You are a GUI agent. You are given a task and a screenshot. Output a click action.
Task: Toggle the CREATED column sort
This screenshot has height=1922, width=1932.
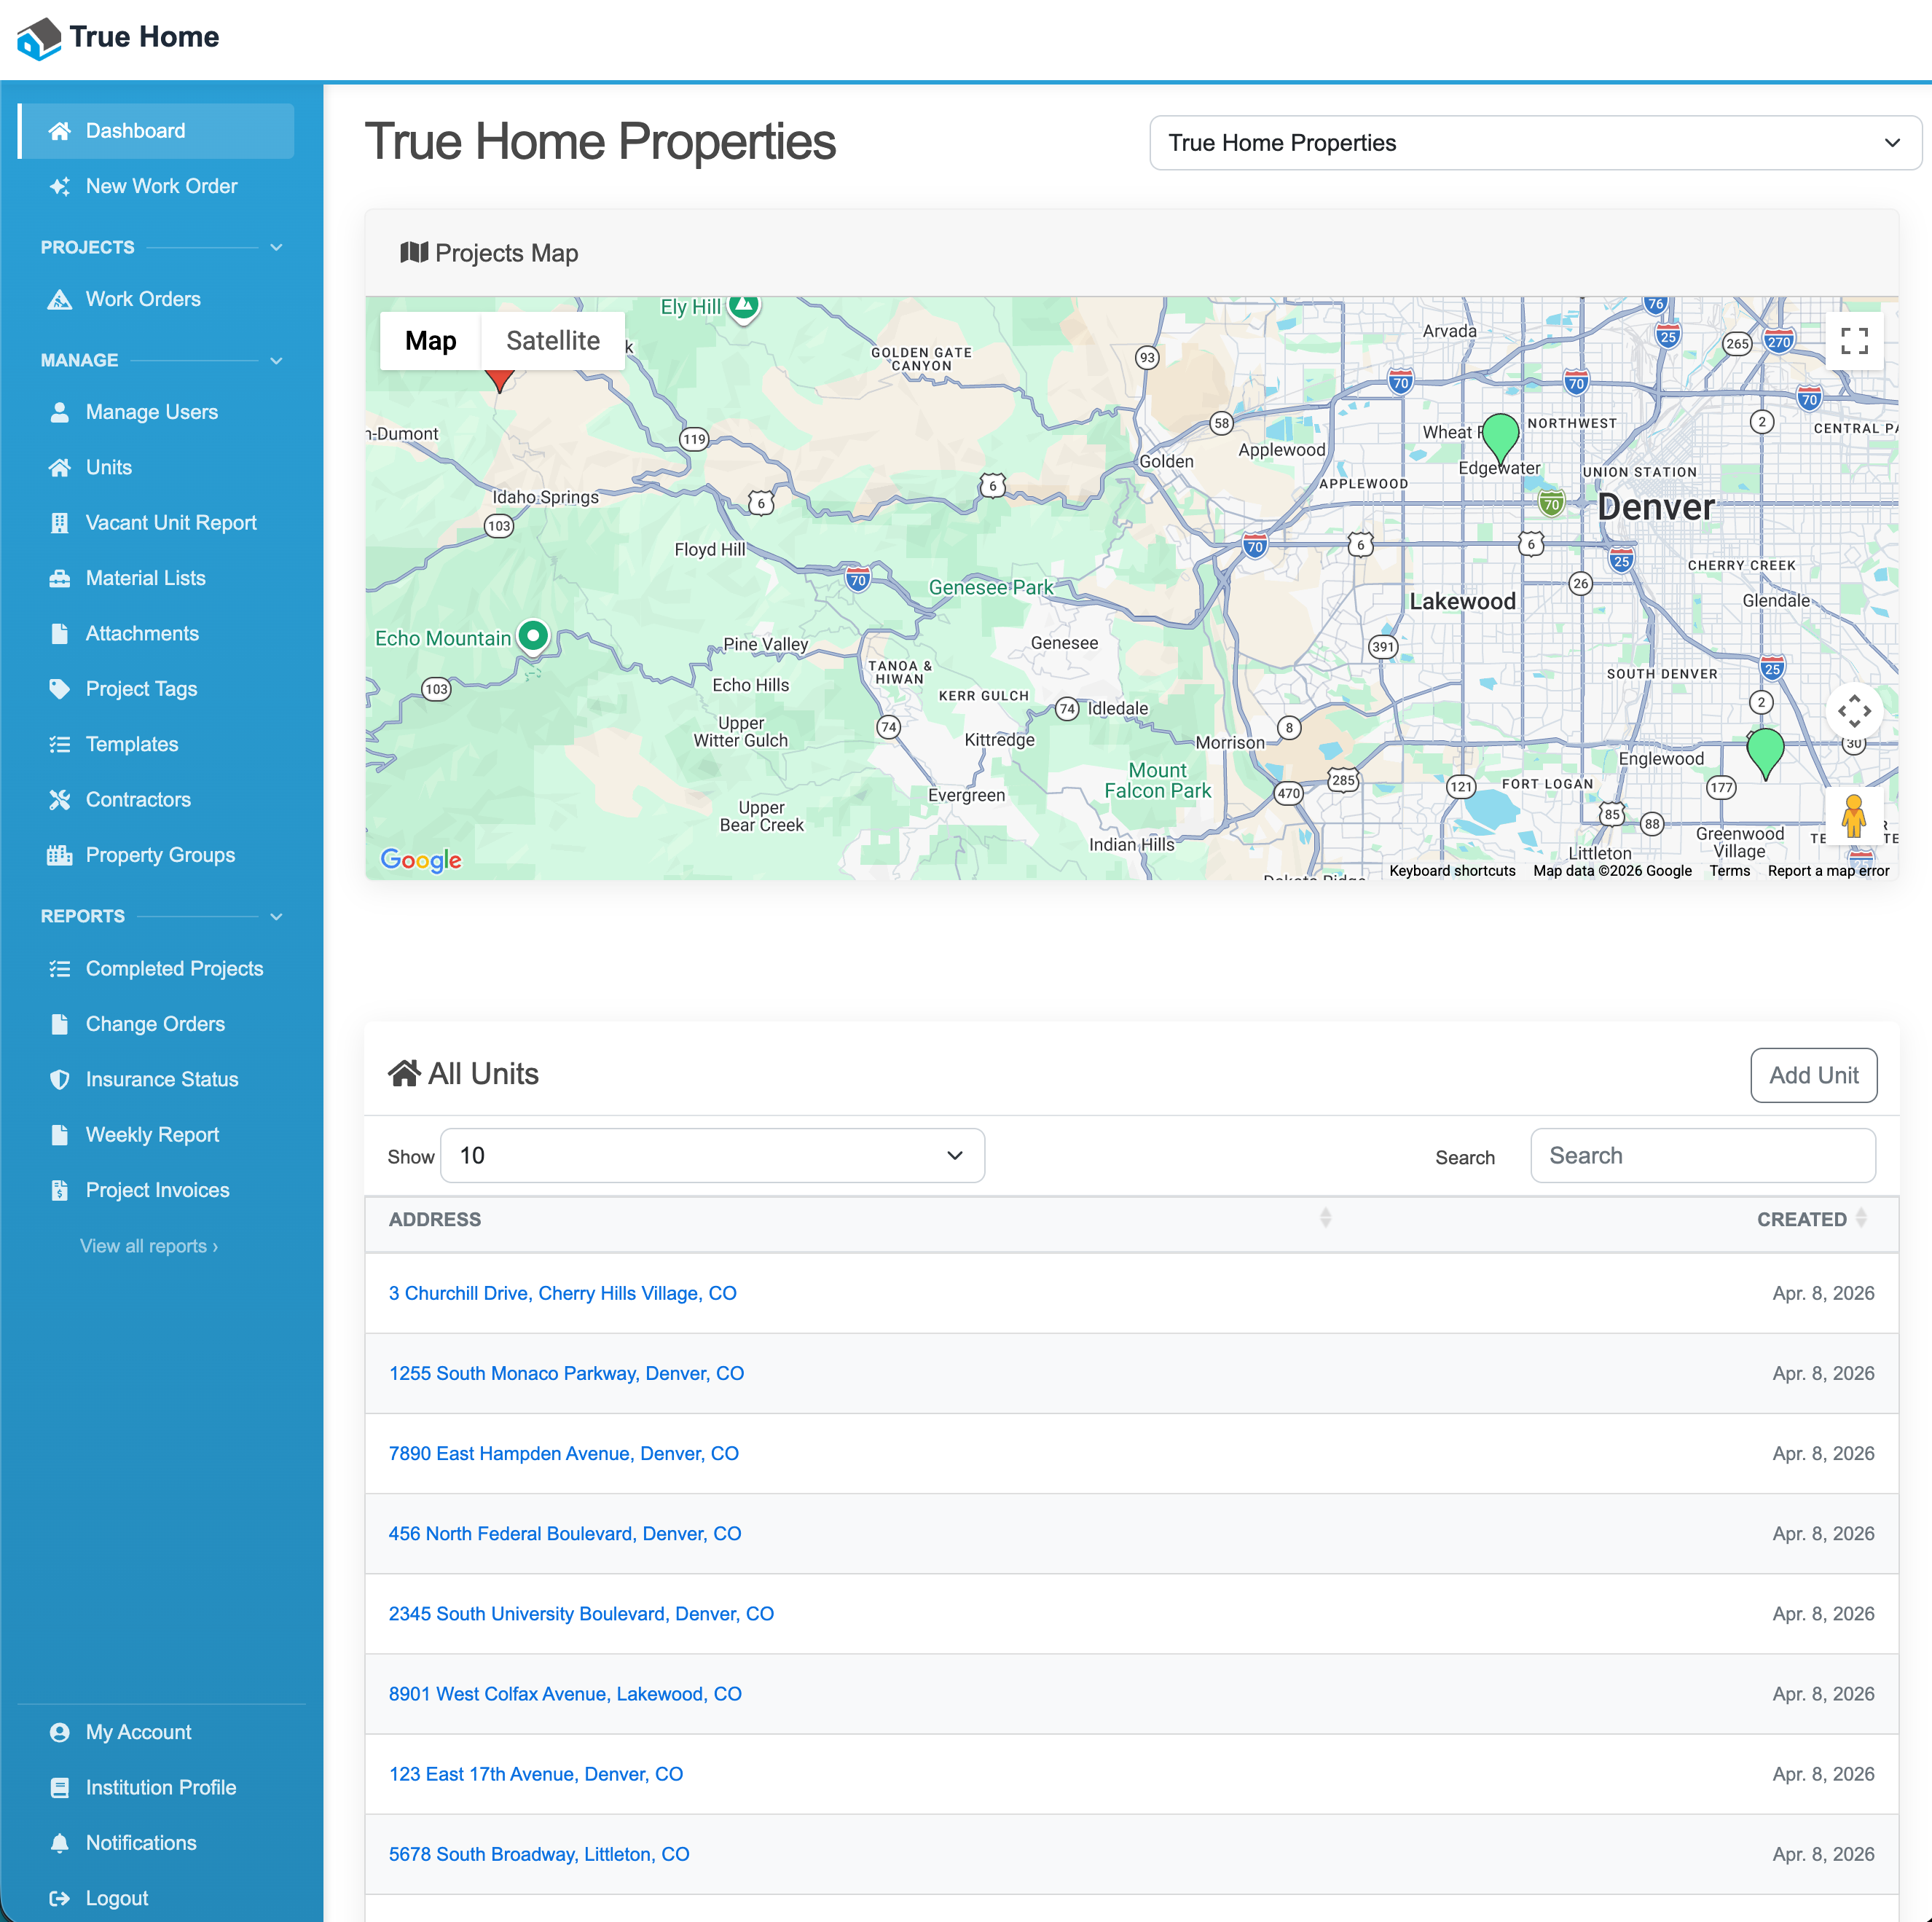1810,1219
